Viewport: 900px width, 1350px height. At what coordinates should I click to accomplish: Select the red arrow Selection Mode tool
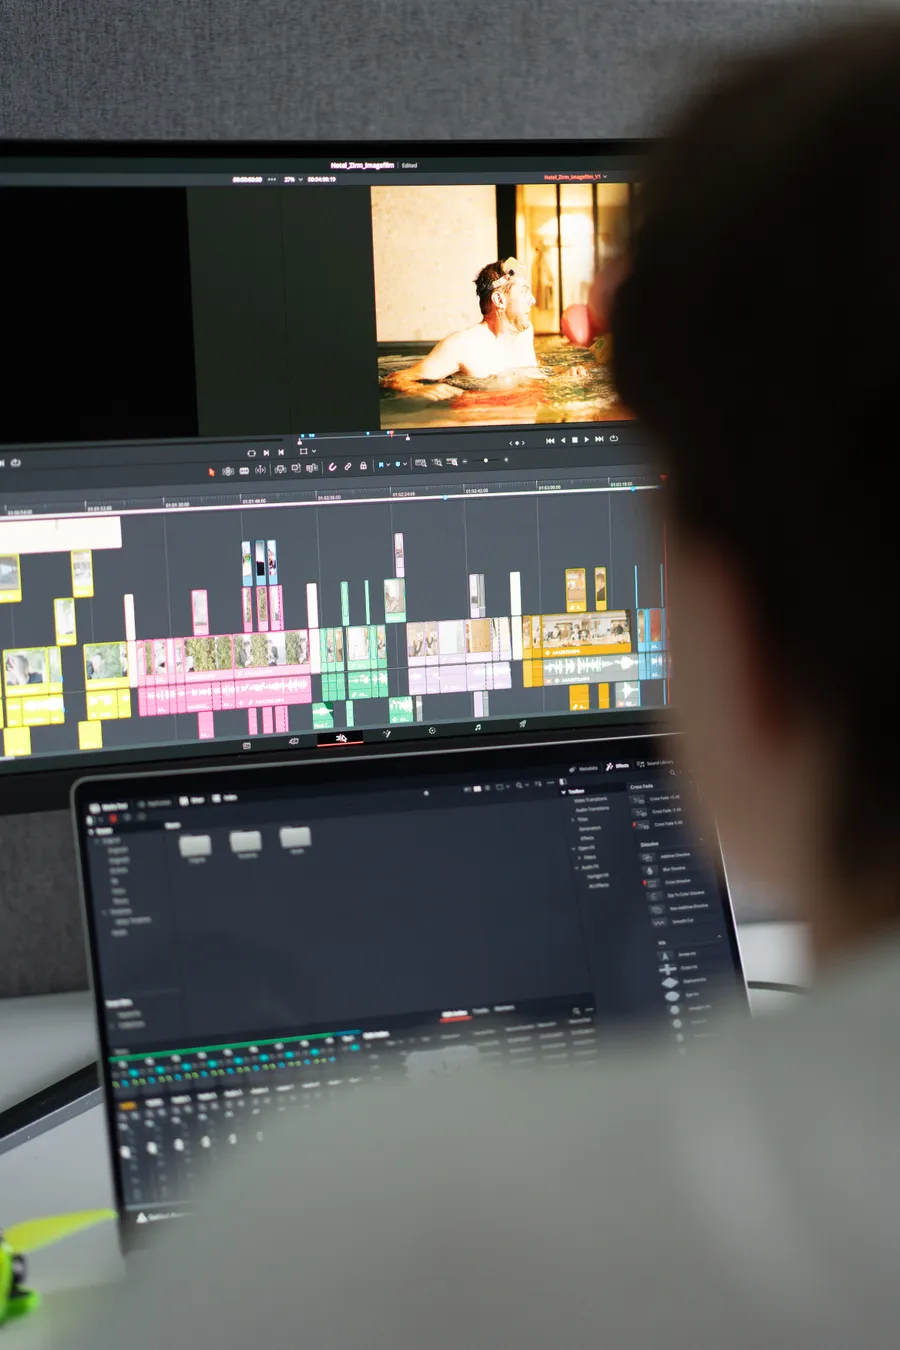click(211, 472)
